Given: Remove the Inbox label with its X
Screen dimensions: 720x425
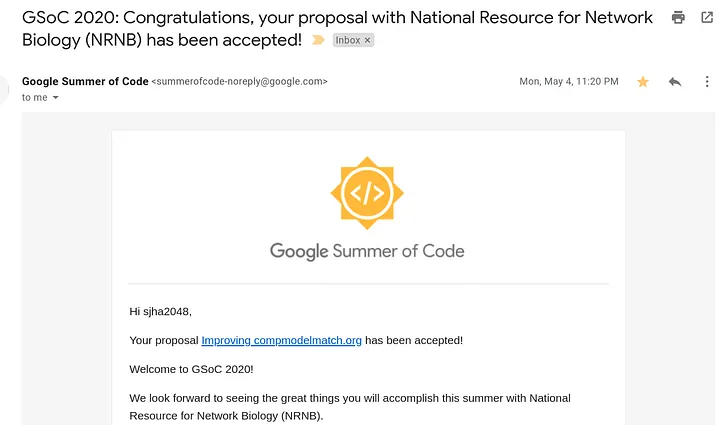Looking at the screenshot, I should (367, 40).
